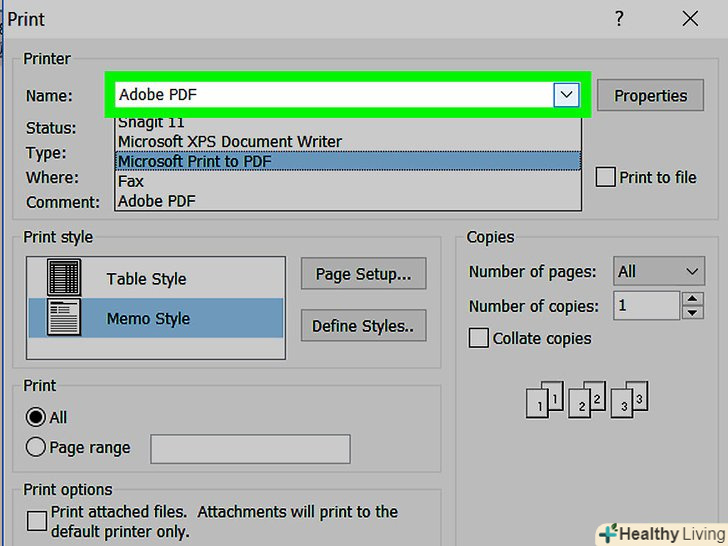Open printer Properties
Image resolution: width=728 pixels, height=546 pixels.
coord(650,95)
